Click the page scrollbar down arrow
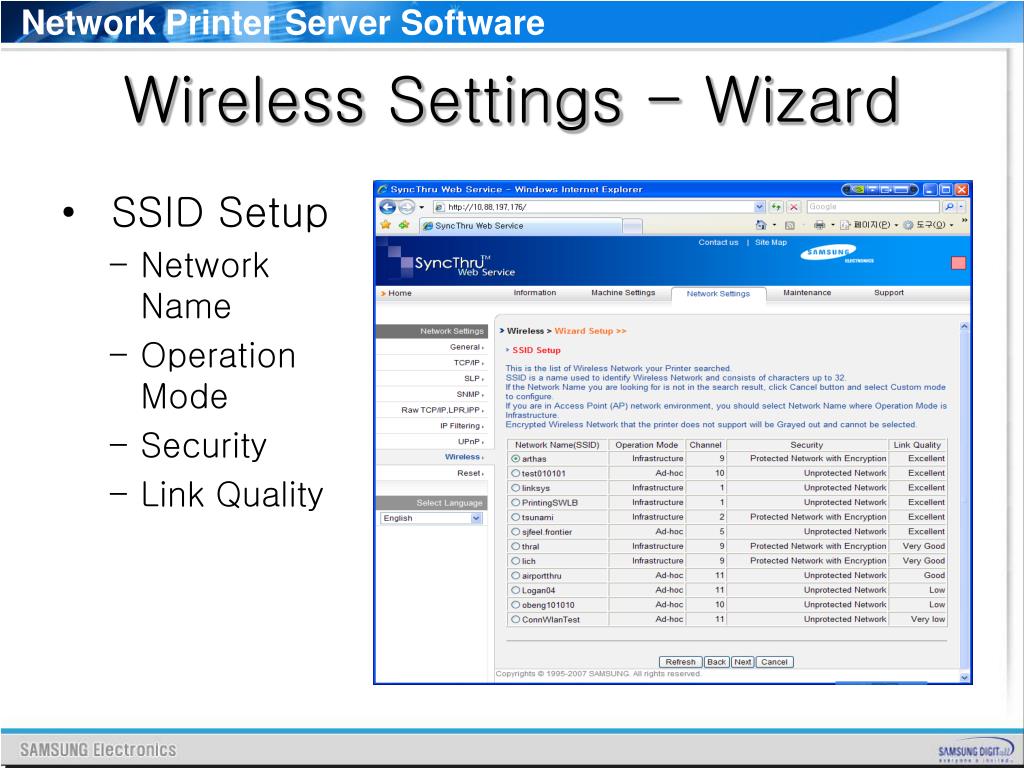 click(x=965, y=677)
